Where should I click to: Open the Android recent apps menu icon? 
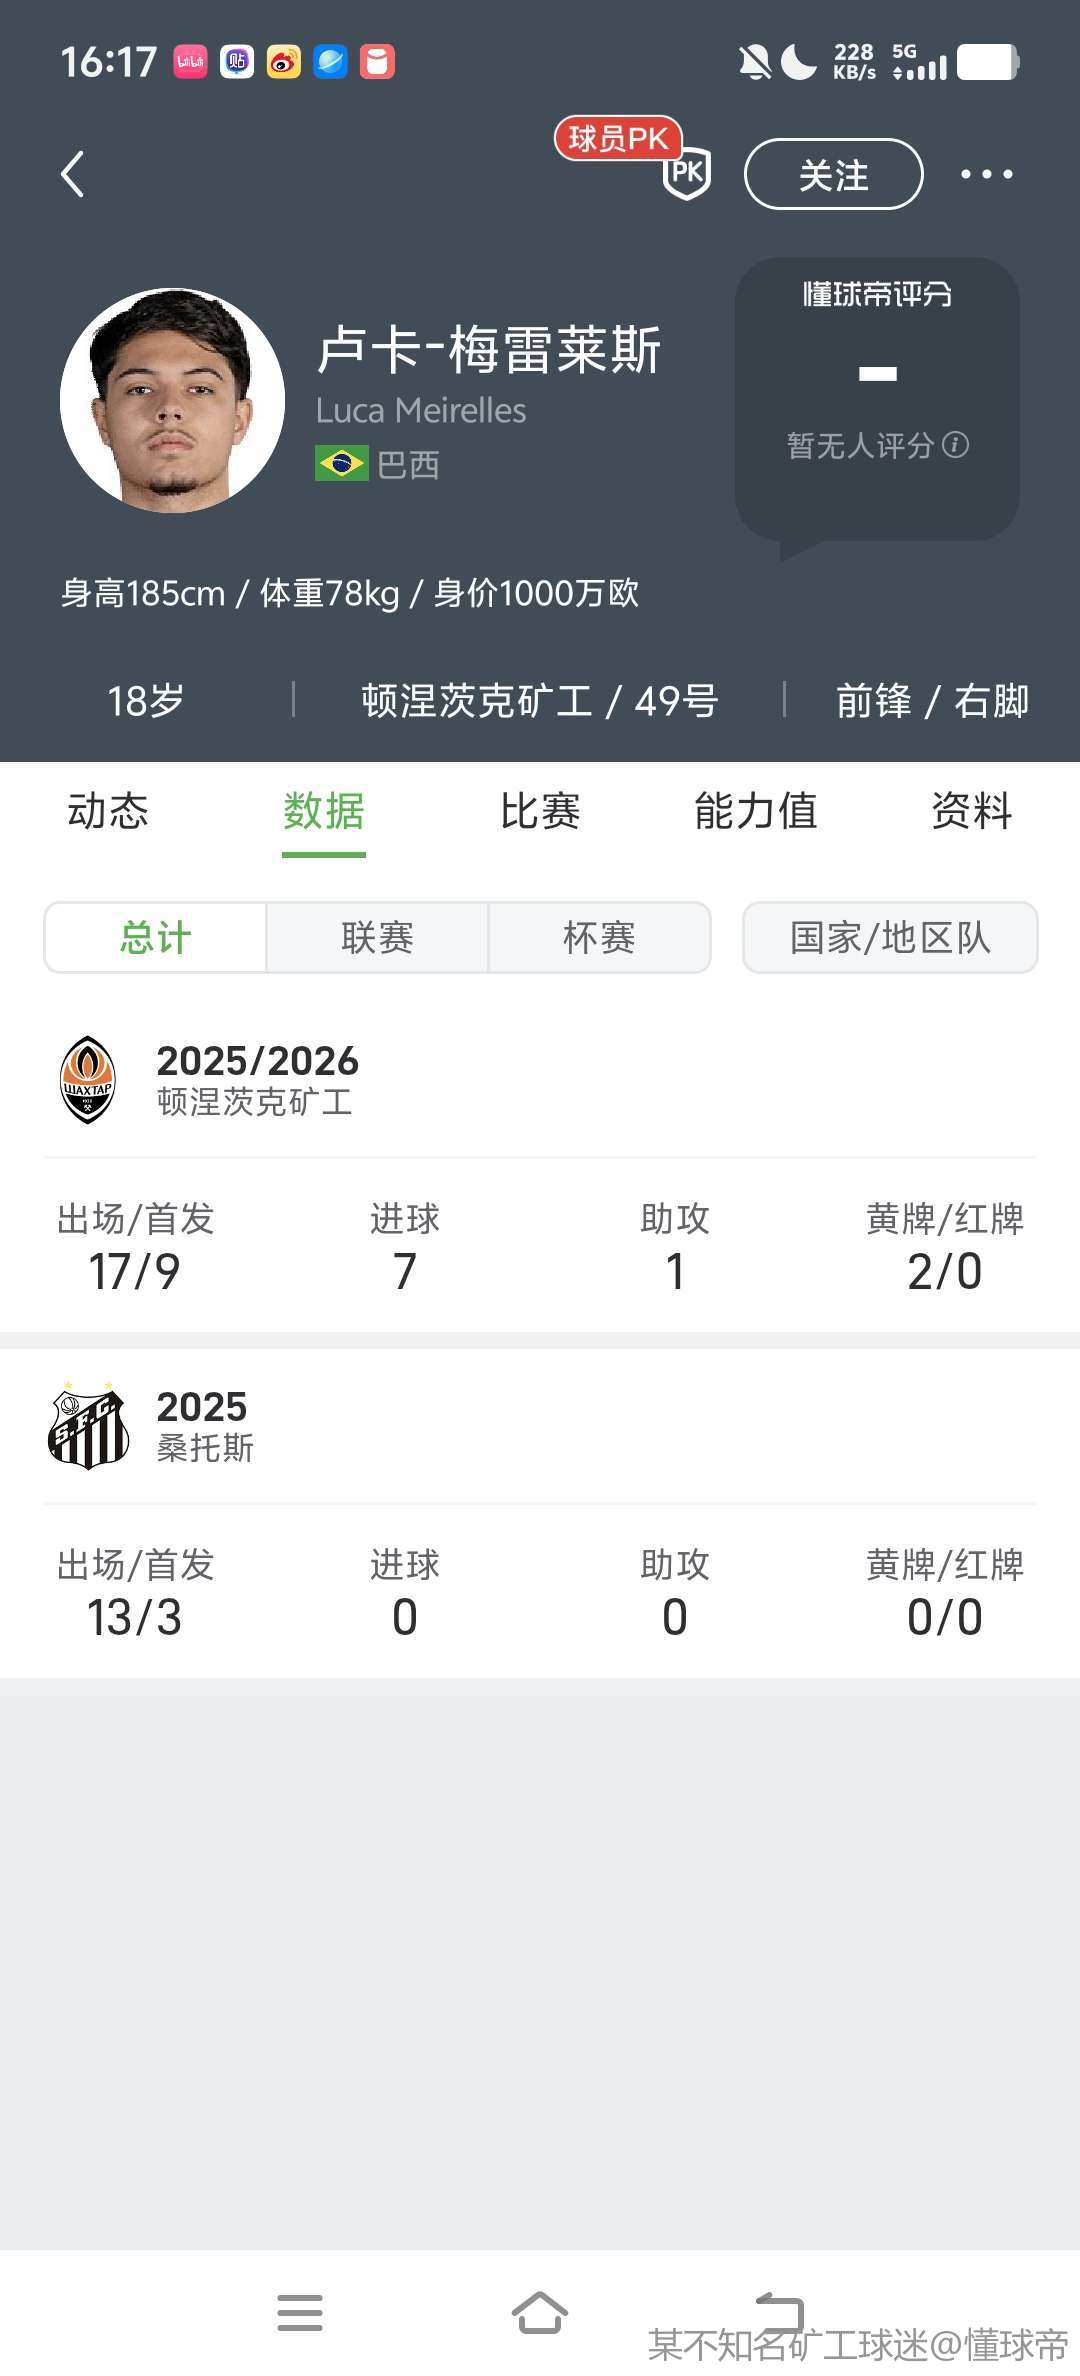click(300, 2312)
